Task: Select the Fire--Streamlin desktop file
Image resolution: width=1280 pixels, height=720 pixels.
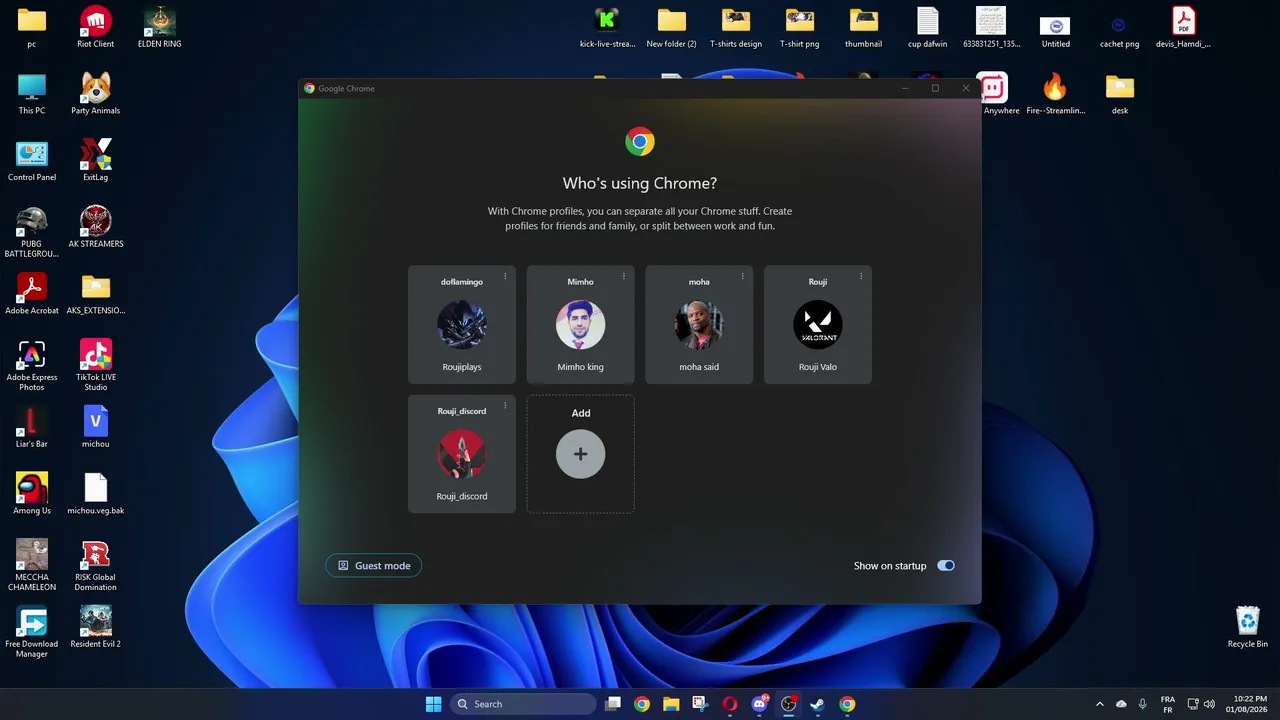Action: (x=1056, y=94)
